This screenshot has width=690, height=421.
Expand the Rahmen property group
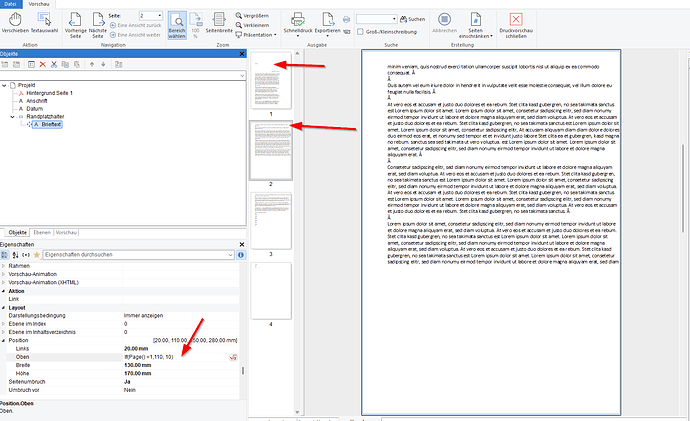coord(4,266)
